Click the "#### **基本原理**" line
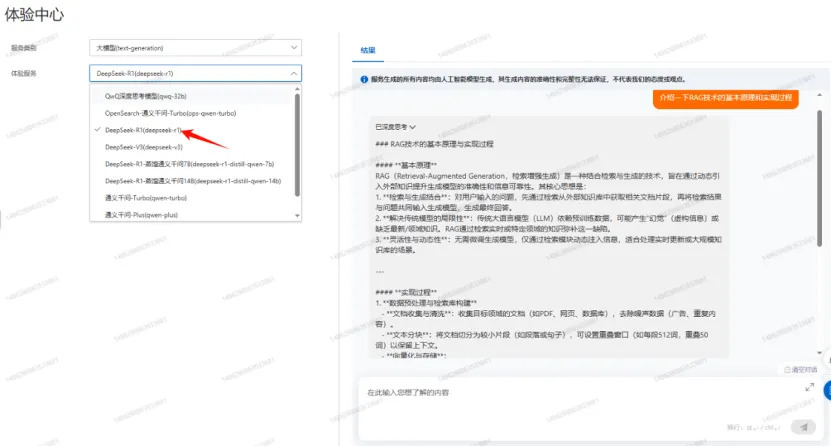 [x=406, y=165]
